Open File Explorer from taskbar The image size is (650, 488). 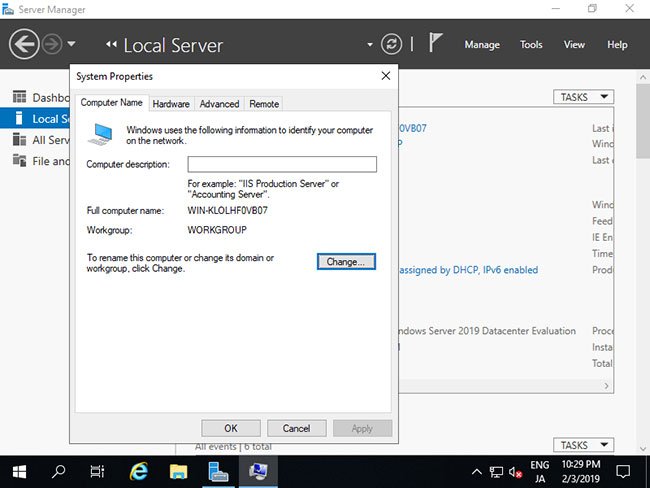[x=179, y=471]
